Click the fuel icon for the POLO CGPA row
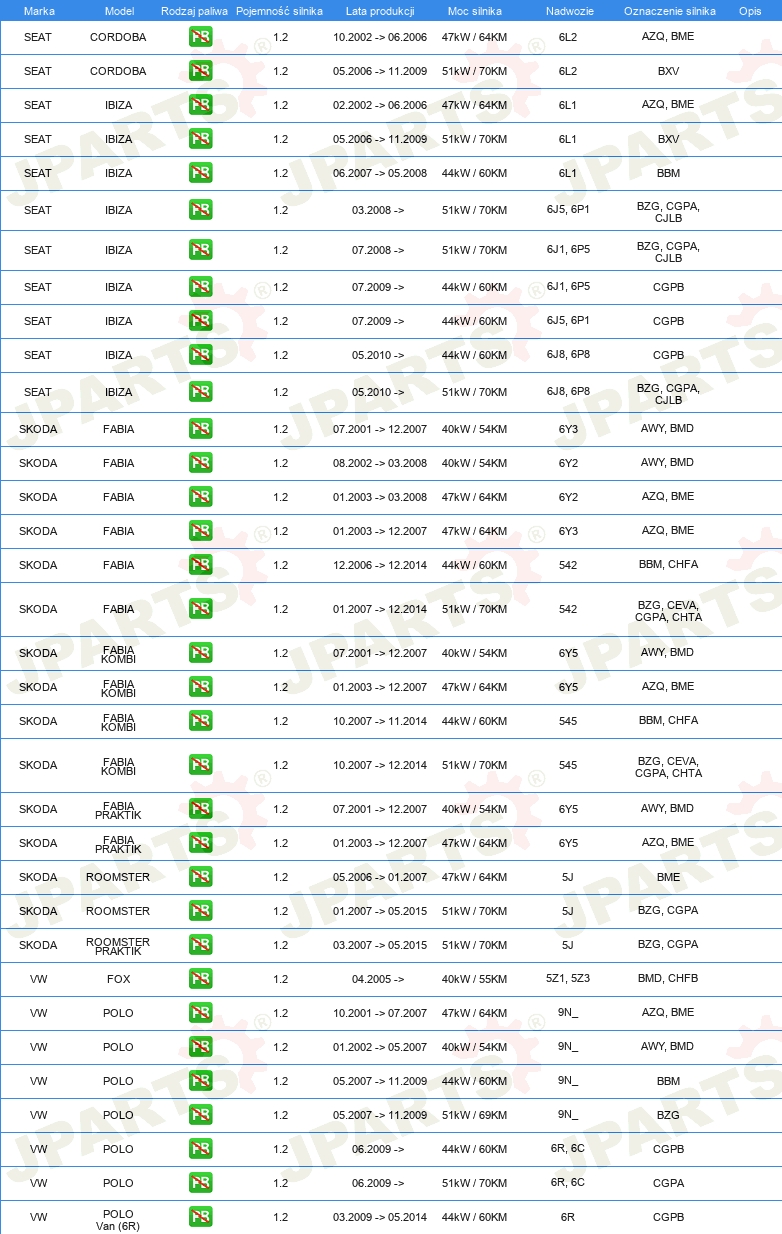Viewport: 782px width, 1234px height. 200,1183
